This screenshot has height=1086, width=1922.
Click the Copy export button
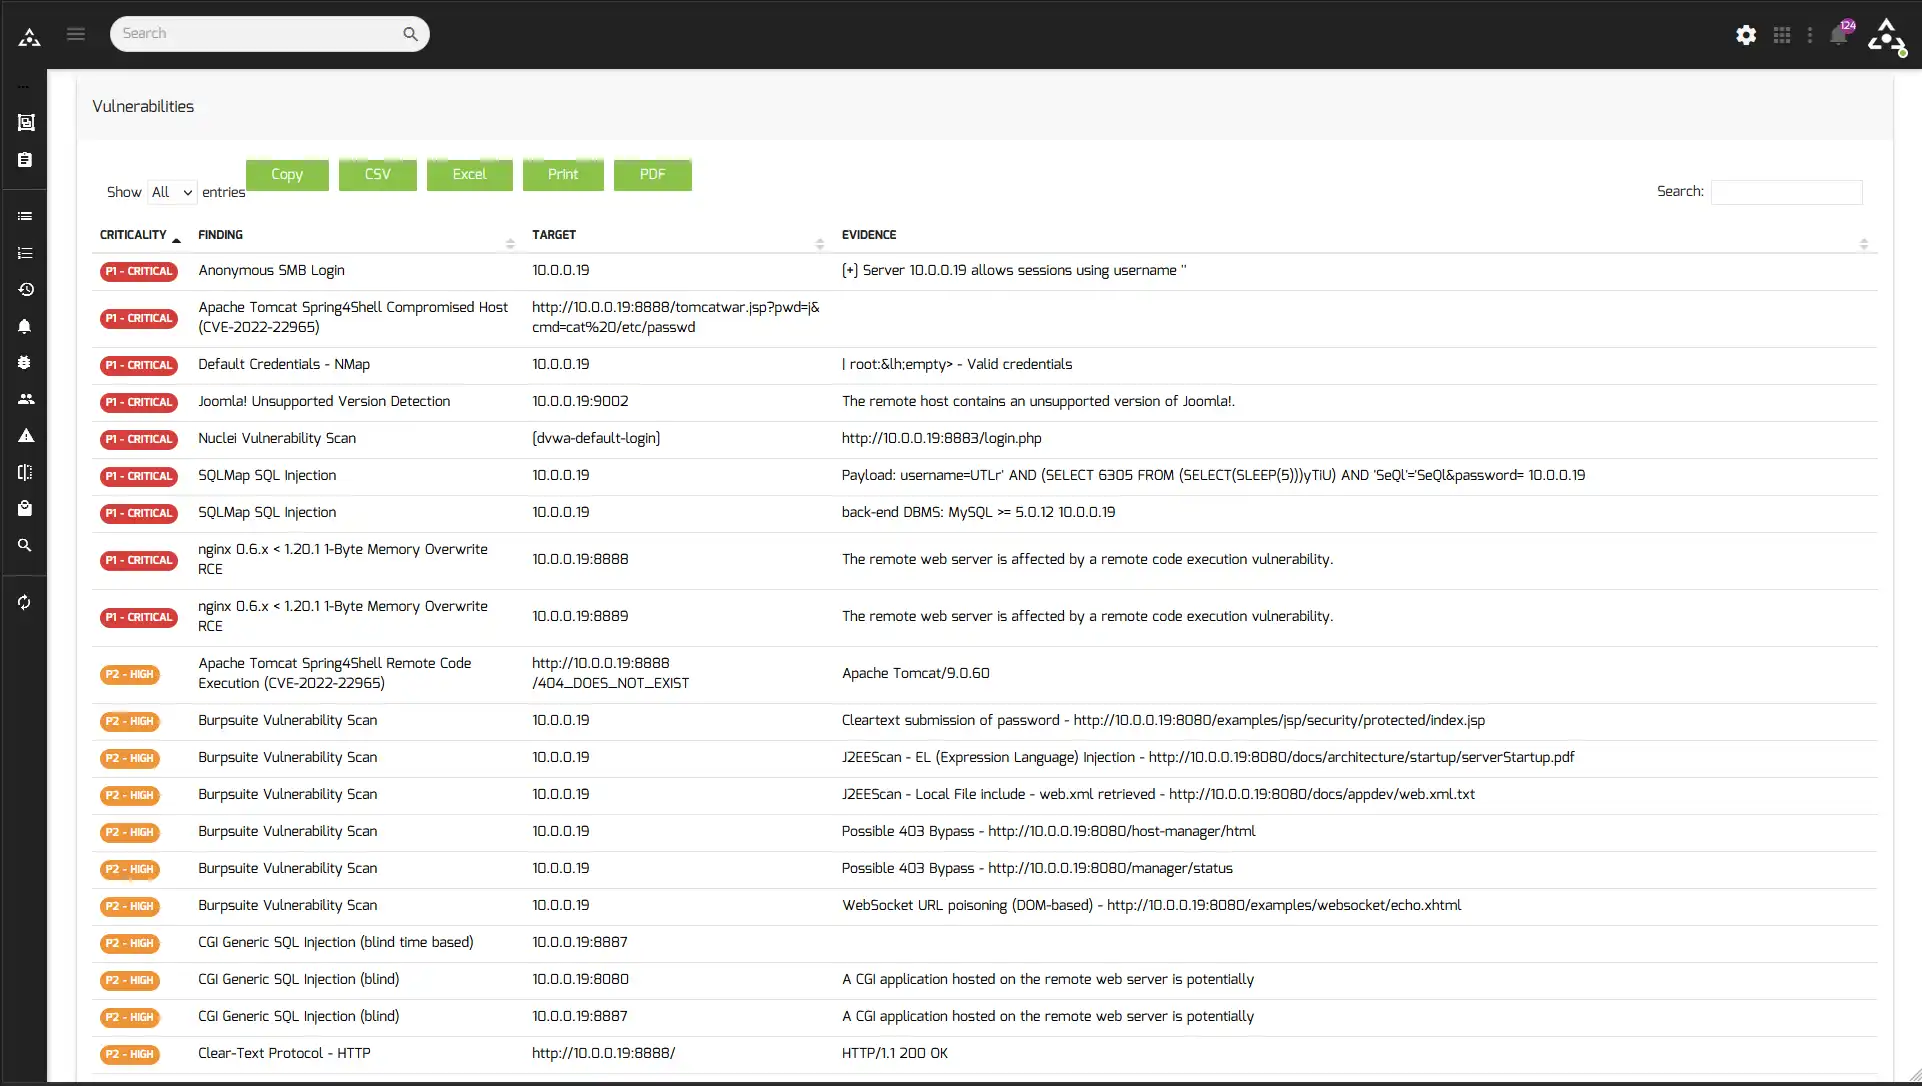coord(286,174)
